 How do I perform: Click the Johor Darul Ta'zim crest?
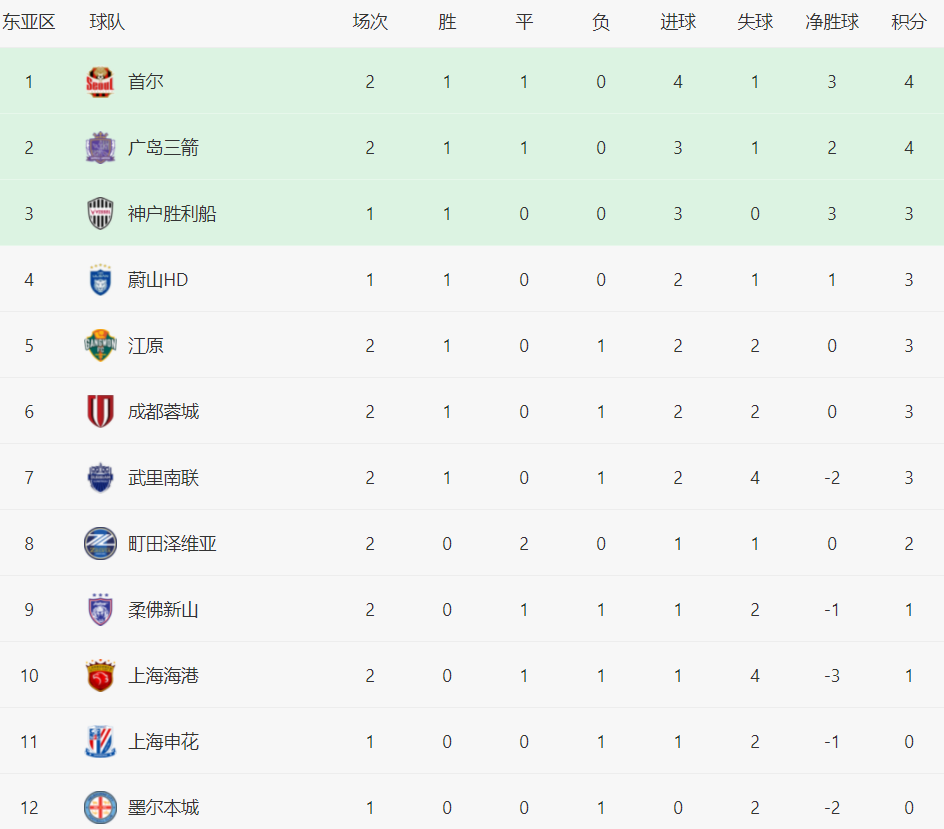pos(100,610)
